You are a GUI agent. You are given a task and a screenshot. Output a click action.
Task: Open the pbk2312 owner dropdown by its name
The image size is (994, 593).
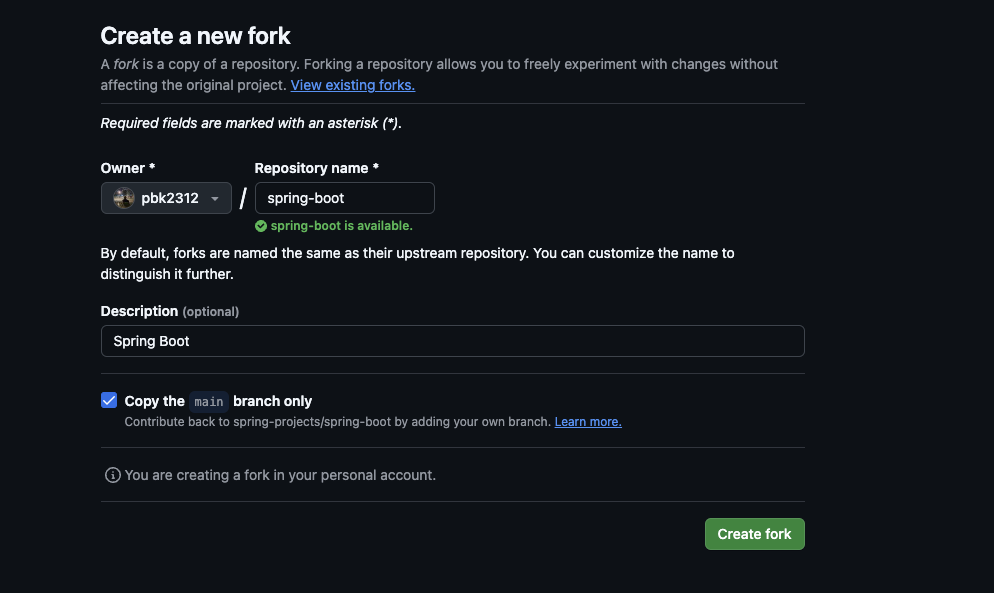coord(170,198)
